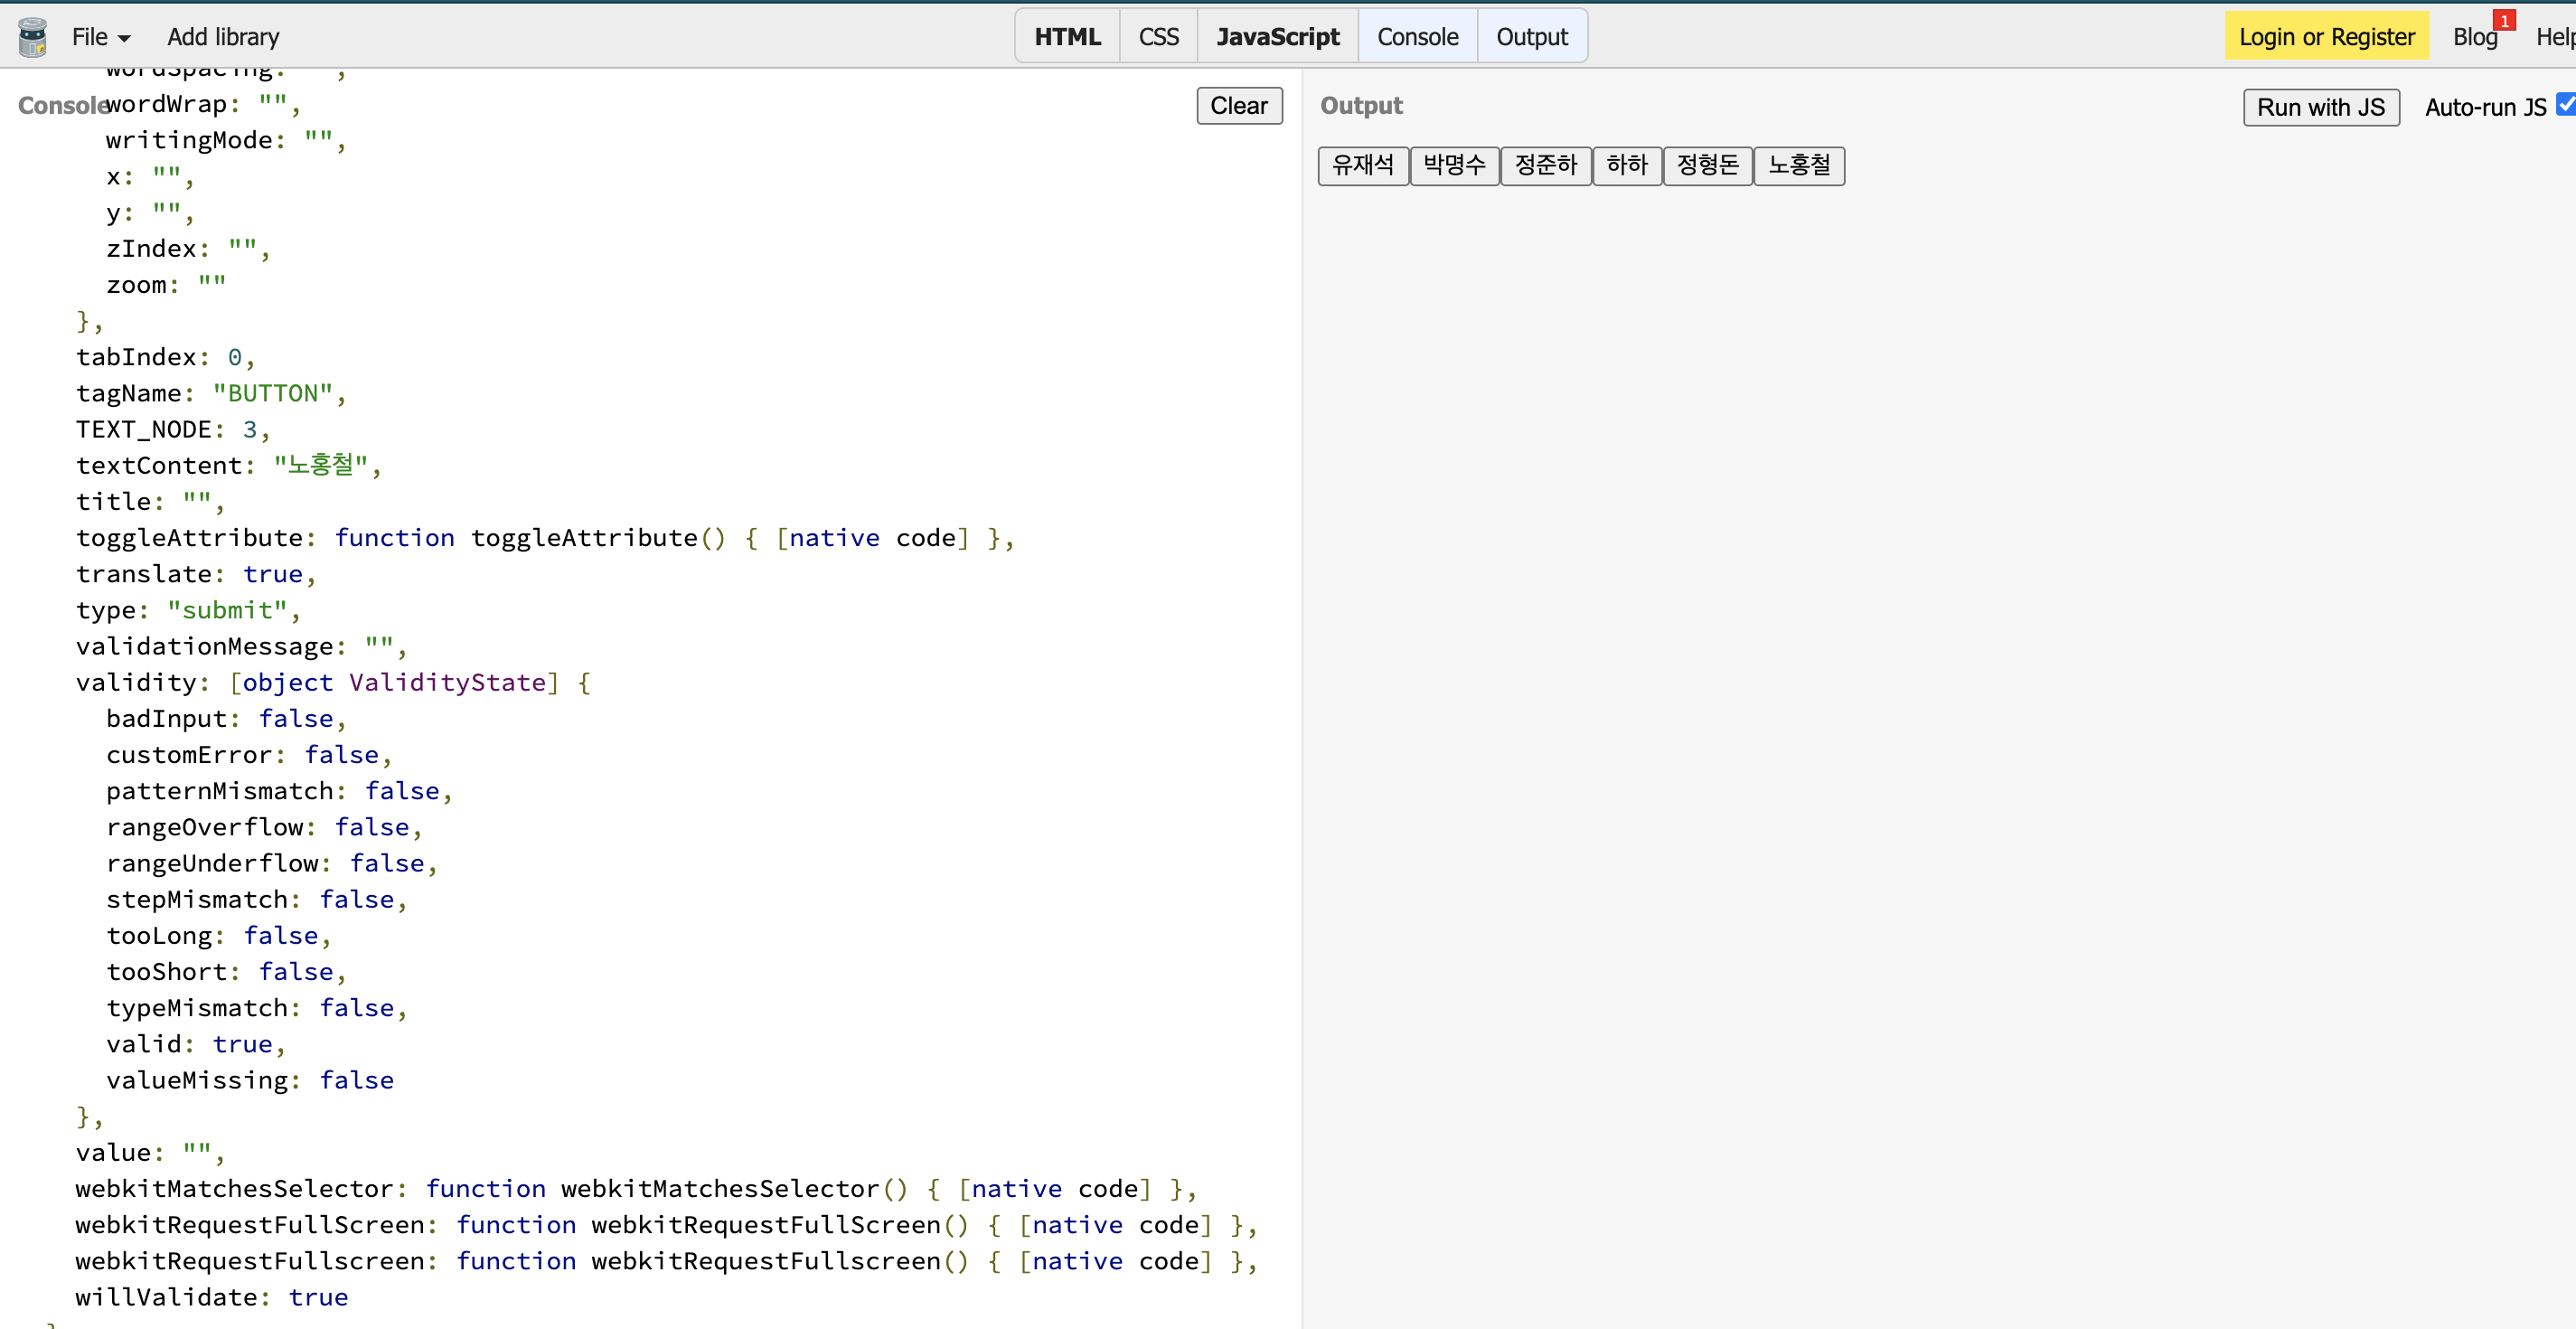Click the JS Bin logo icon
2576x1329 pixels.
coord(32,37)
